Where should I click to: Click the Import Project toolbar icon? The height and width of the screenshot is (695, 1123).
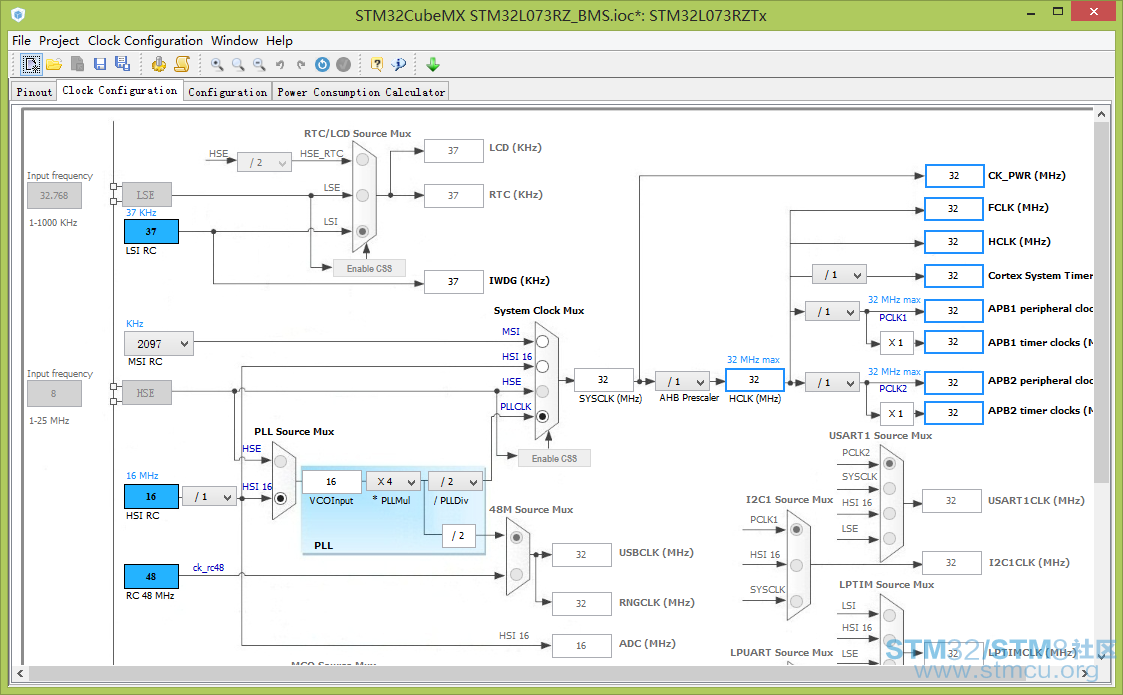click(77, 64)
